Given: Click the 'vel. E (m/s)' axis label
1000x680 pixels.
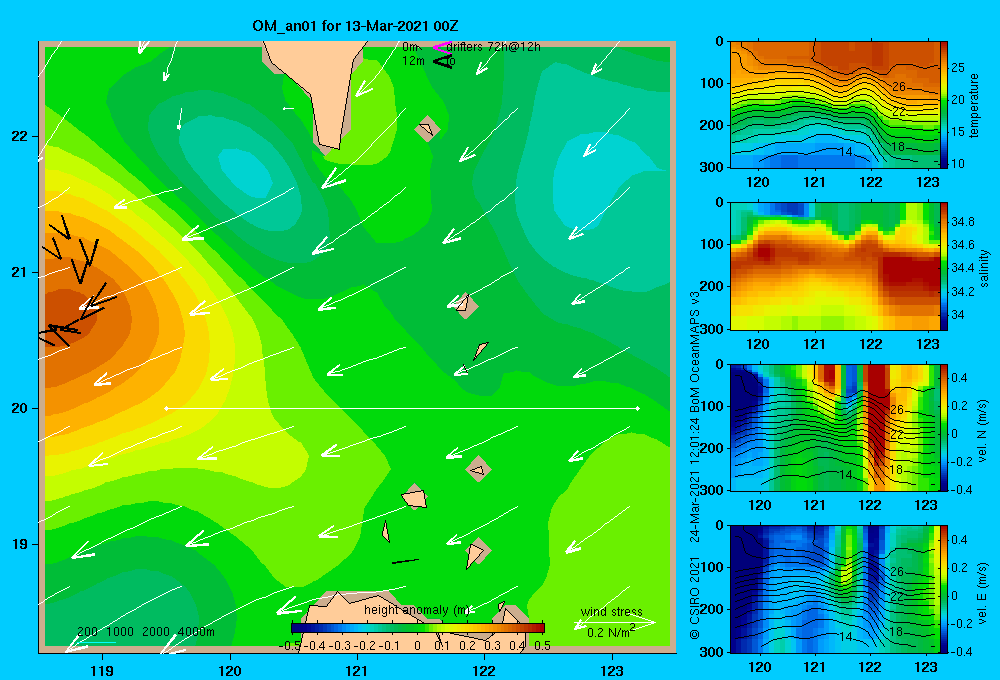Looking at the screenshot, I should [983, 593].
